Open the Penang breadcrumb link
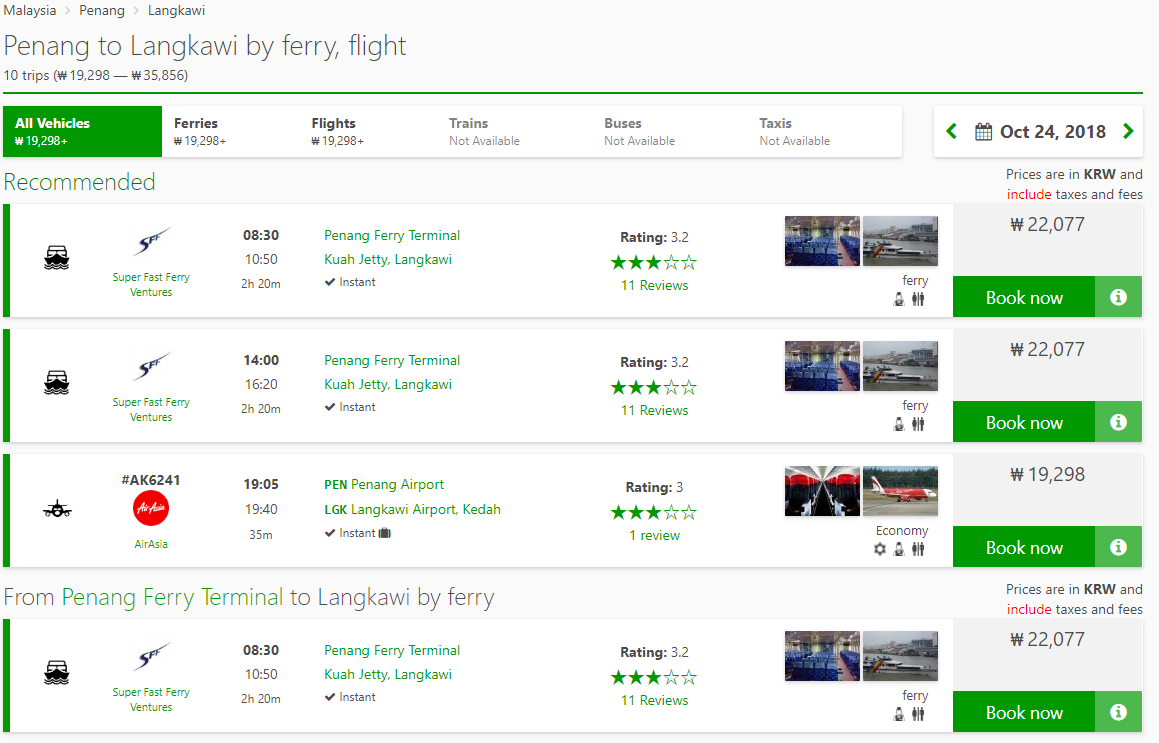 point(102,10)
